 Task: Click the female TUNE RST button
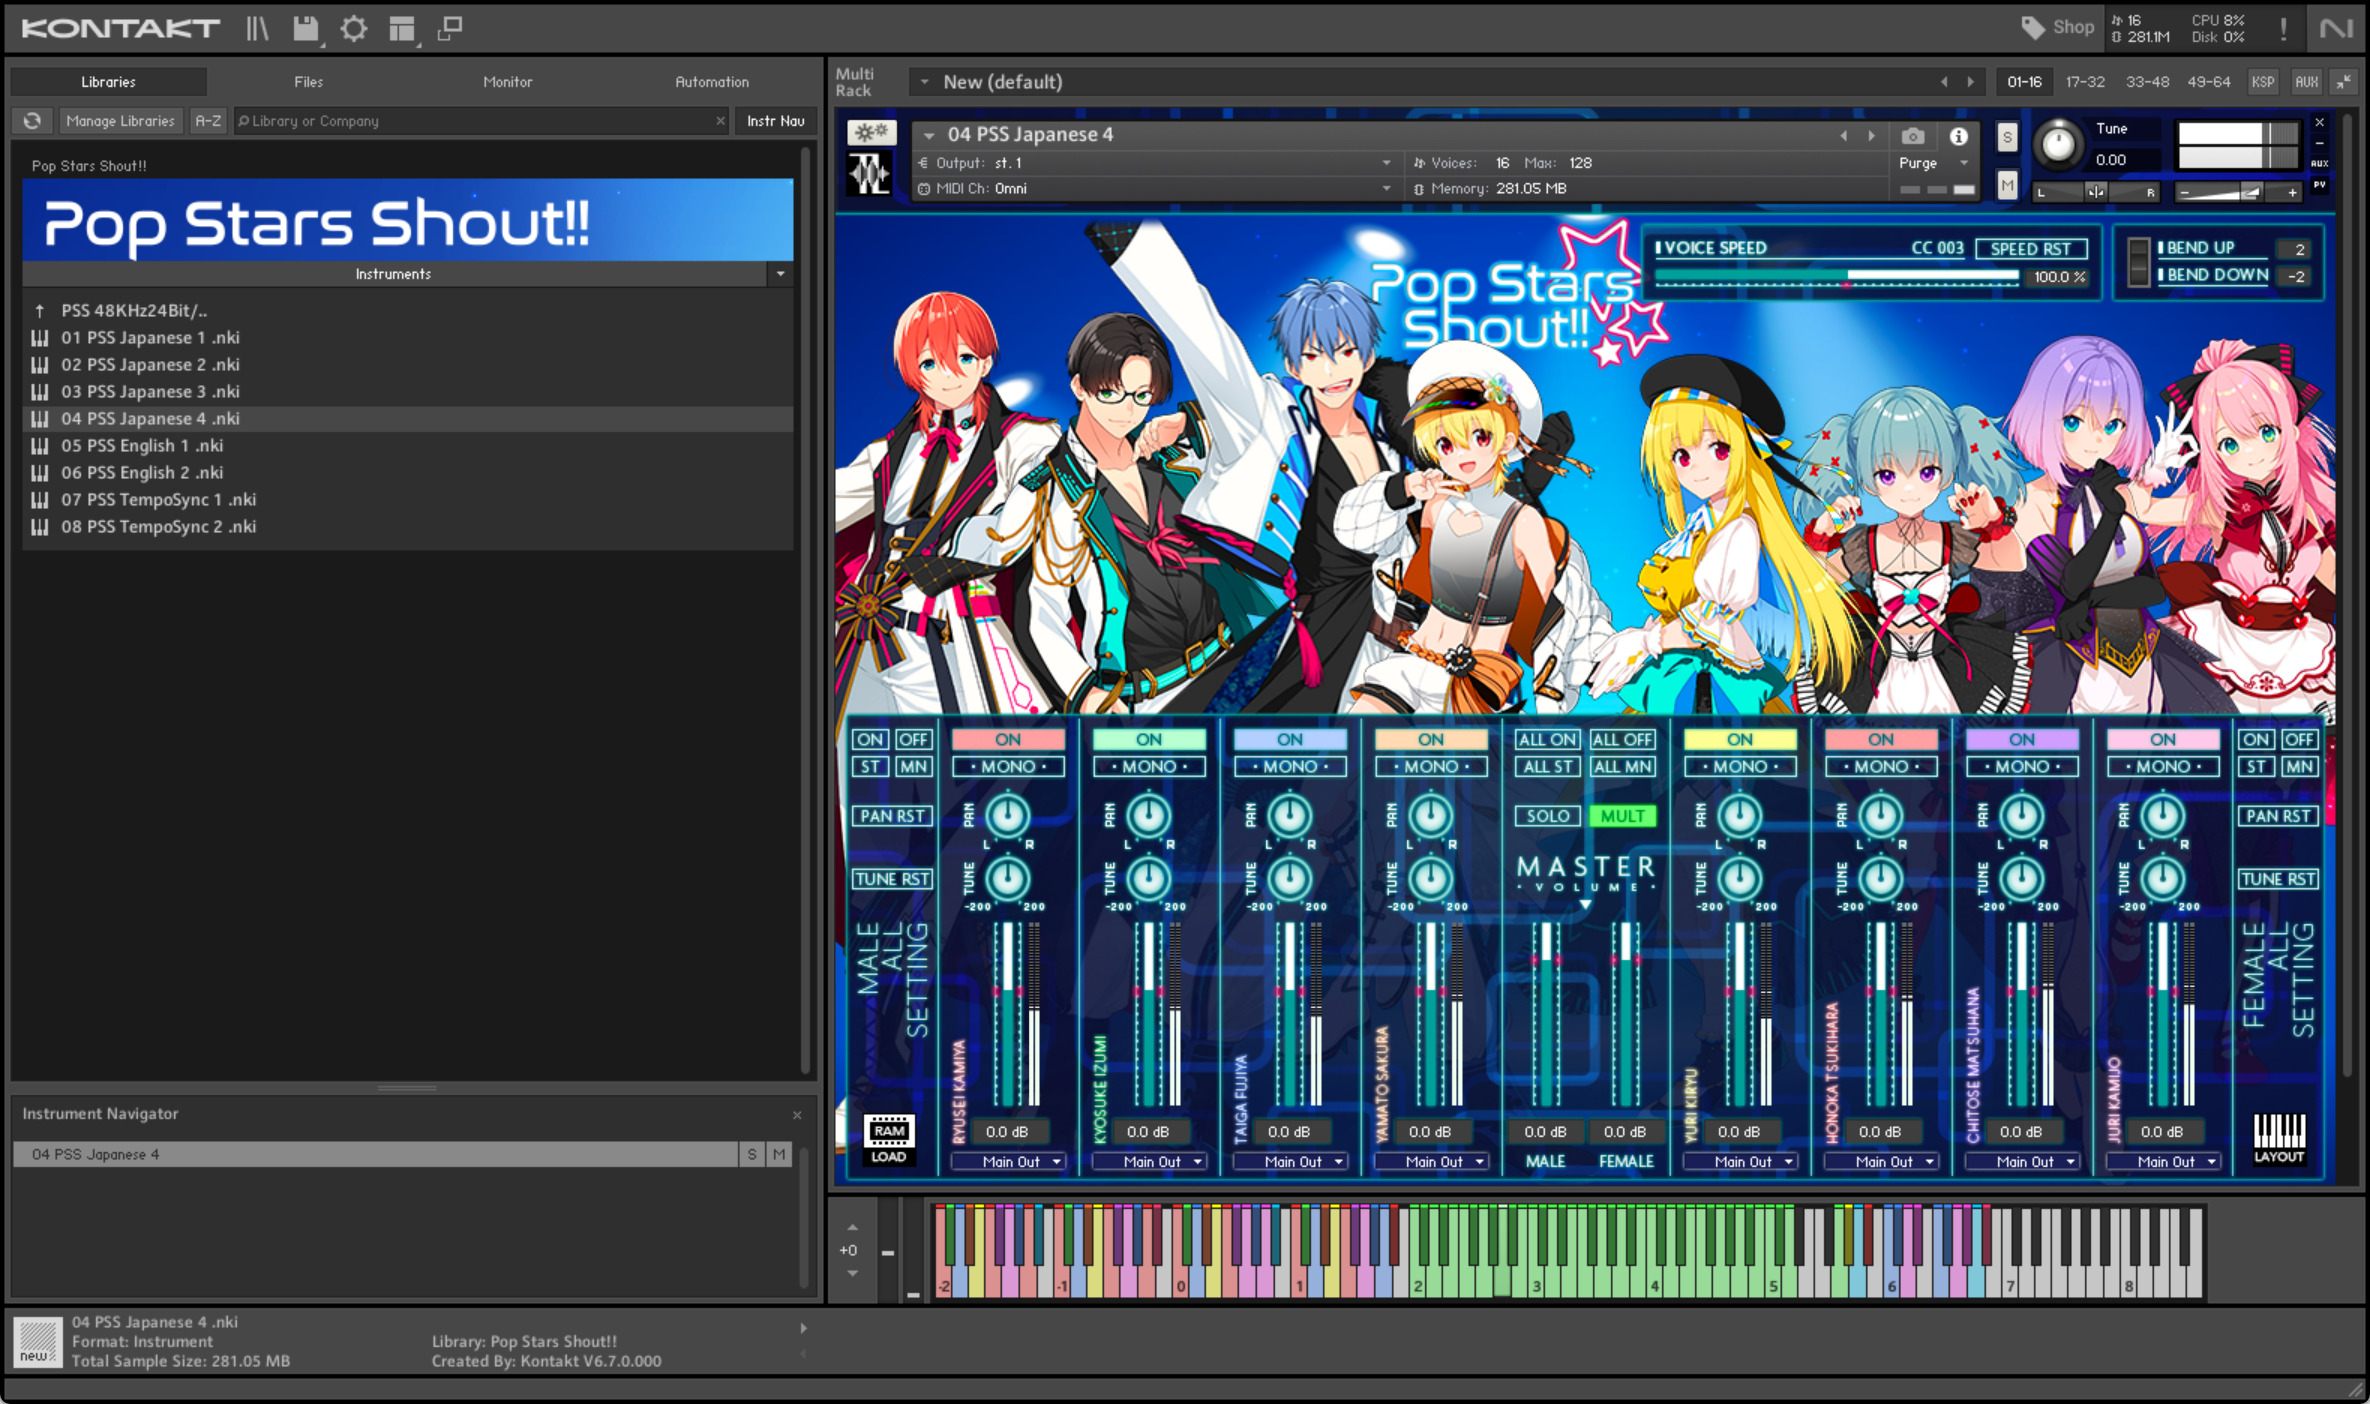point(2278,878)
